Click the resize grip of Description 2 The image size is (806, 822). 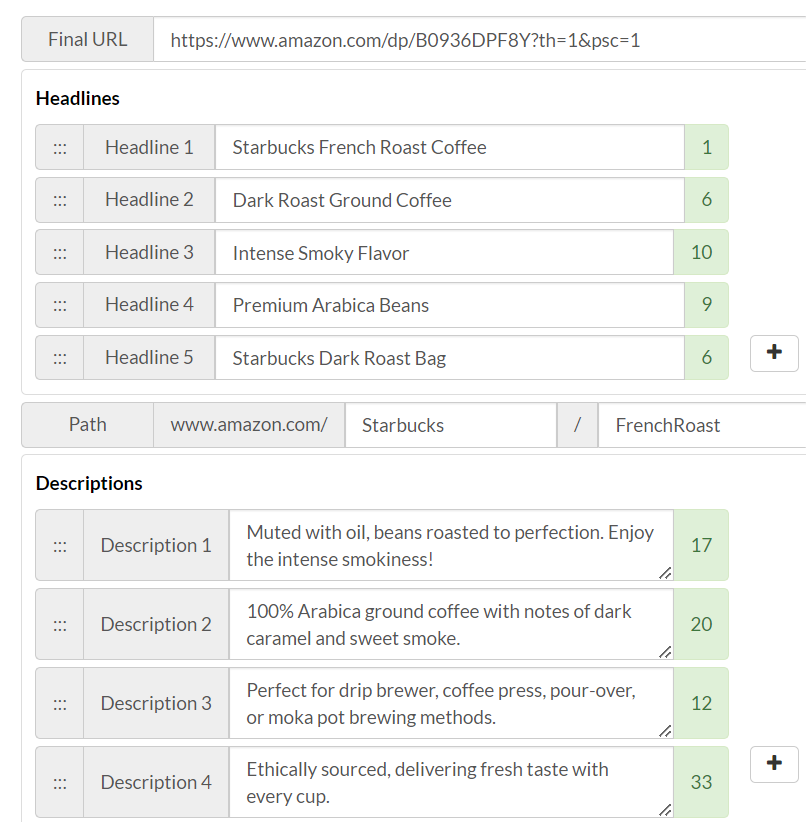pyautogui.click(x=665, y=652)
